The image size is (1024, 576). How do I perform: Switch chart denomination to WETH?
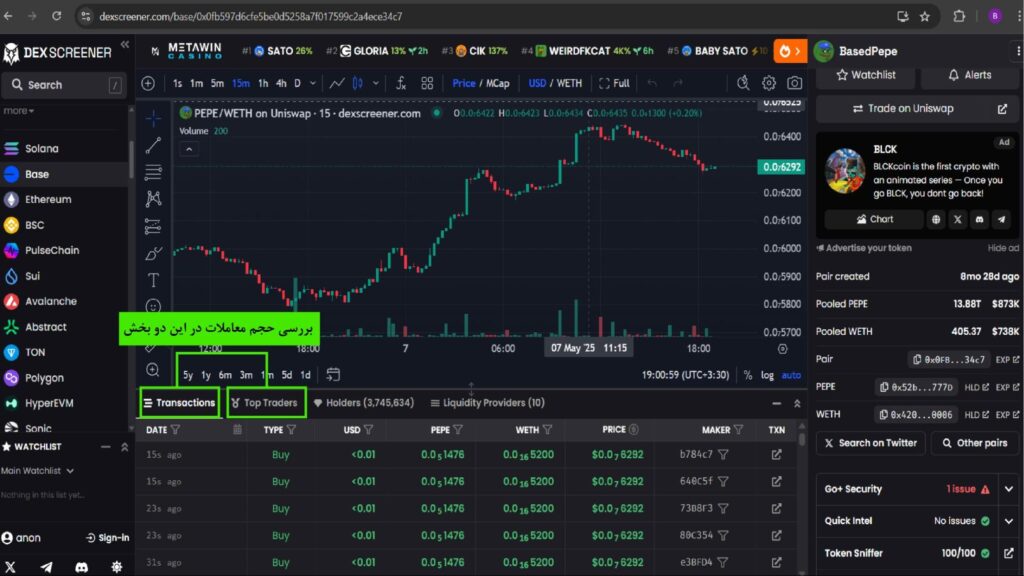pos(569,84)
